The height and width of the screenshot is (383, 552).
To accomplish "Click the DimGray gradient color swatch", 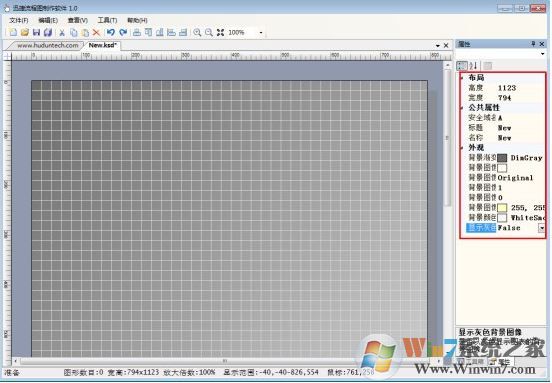I will point(502,158).
